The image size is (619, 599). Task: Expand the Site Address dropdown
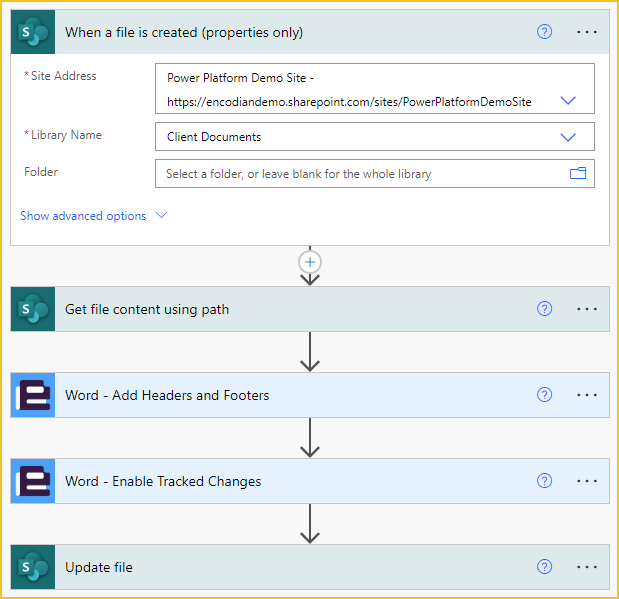[568, 101]
